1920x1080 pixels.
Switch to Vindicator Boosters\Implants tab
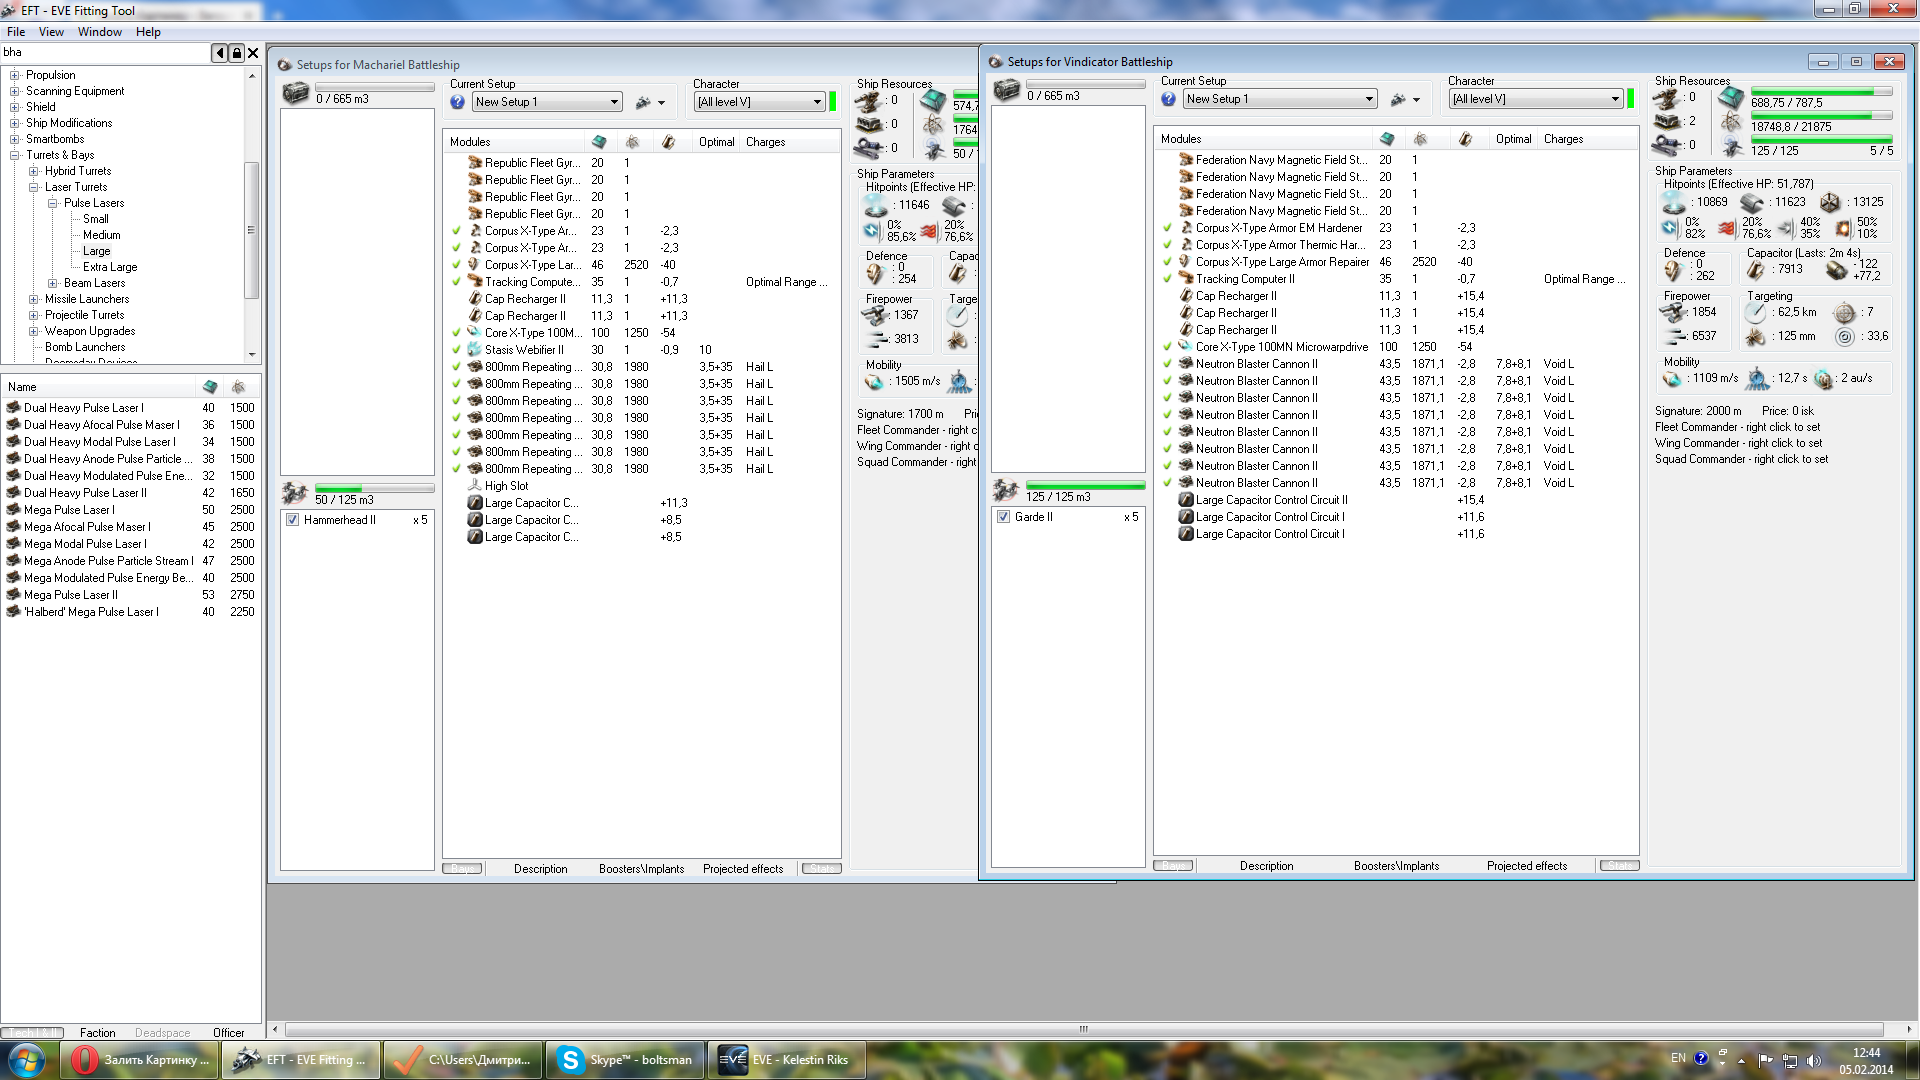[x=1396, y=866]
